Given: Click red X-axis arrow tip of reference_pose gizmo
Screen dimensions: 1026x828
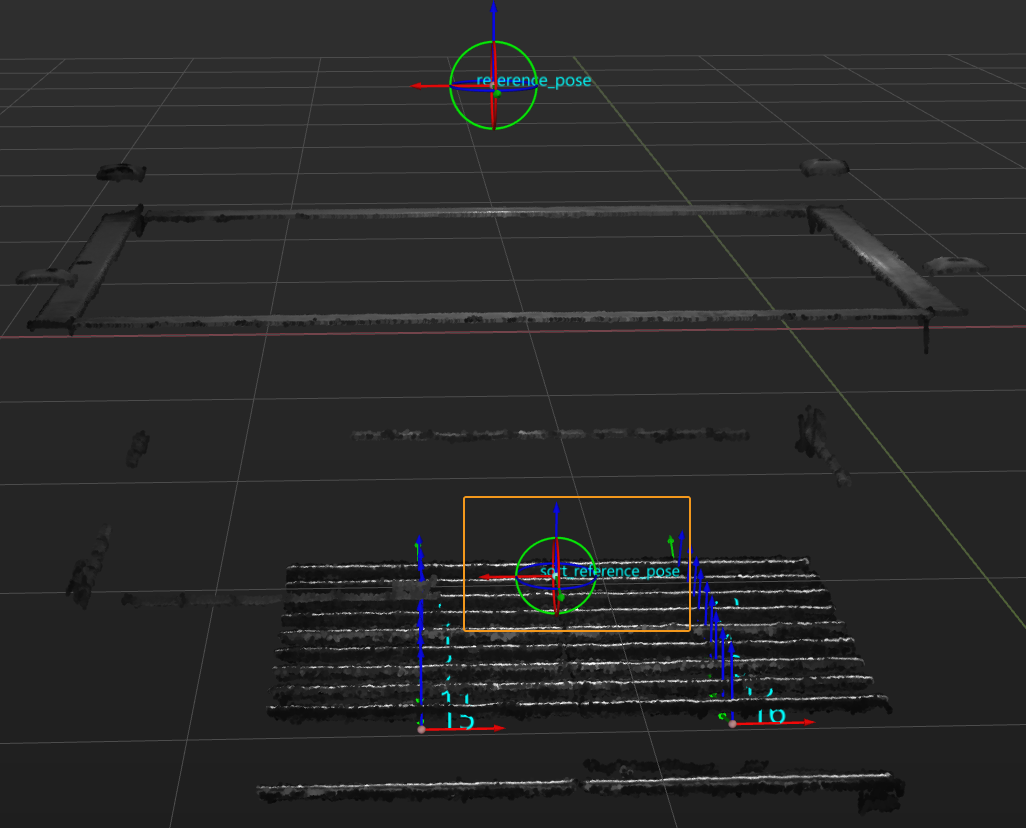Looking at the screenshot, I should (415, 86).
